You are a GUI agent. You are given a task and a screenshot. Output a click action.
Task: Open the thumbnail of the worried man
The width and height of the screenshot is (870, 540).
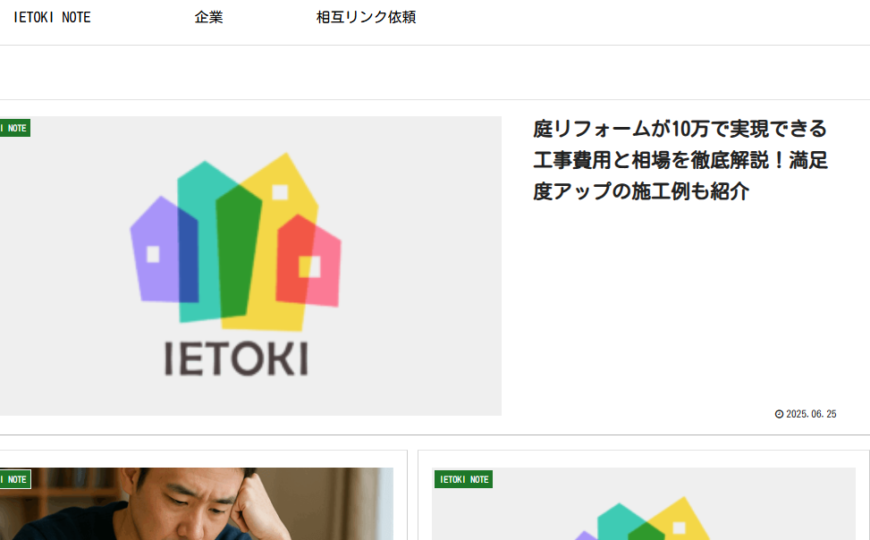(196, 503)
